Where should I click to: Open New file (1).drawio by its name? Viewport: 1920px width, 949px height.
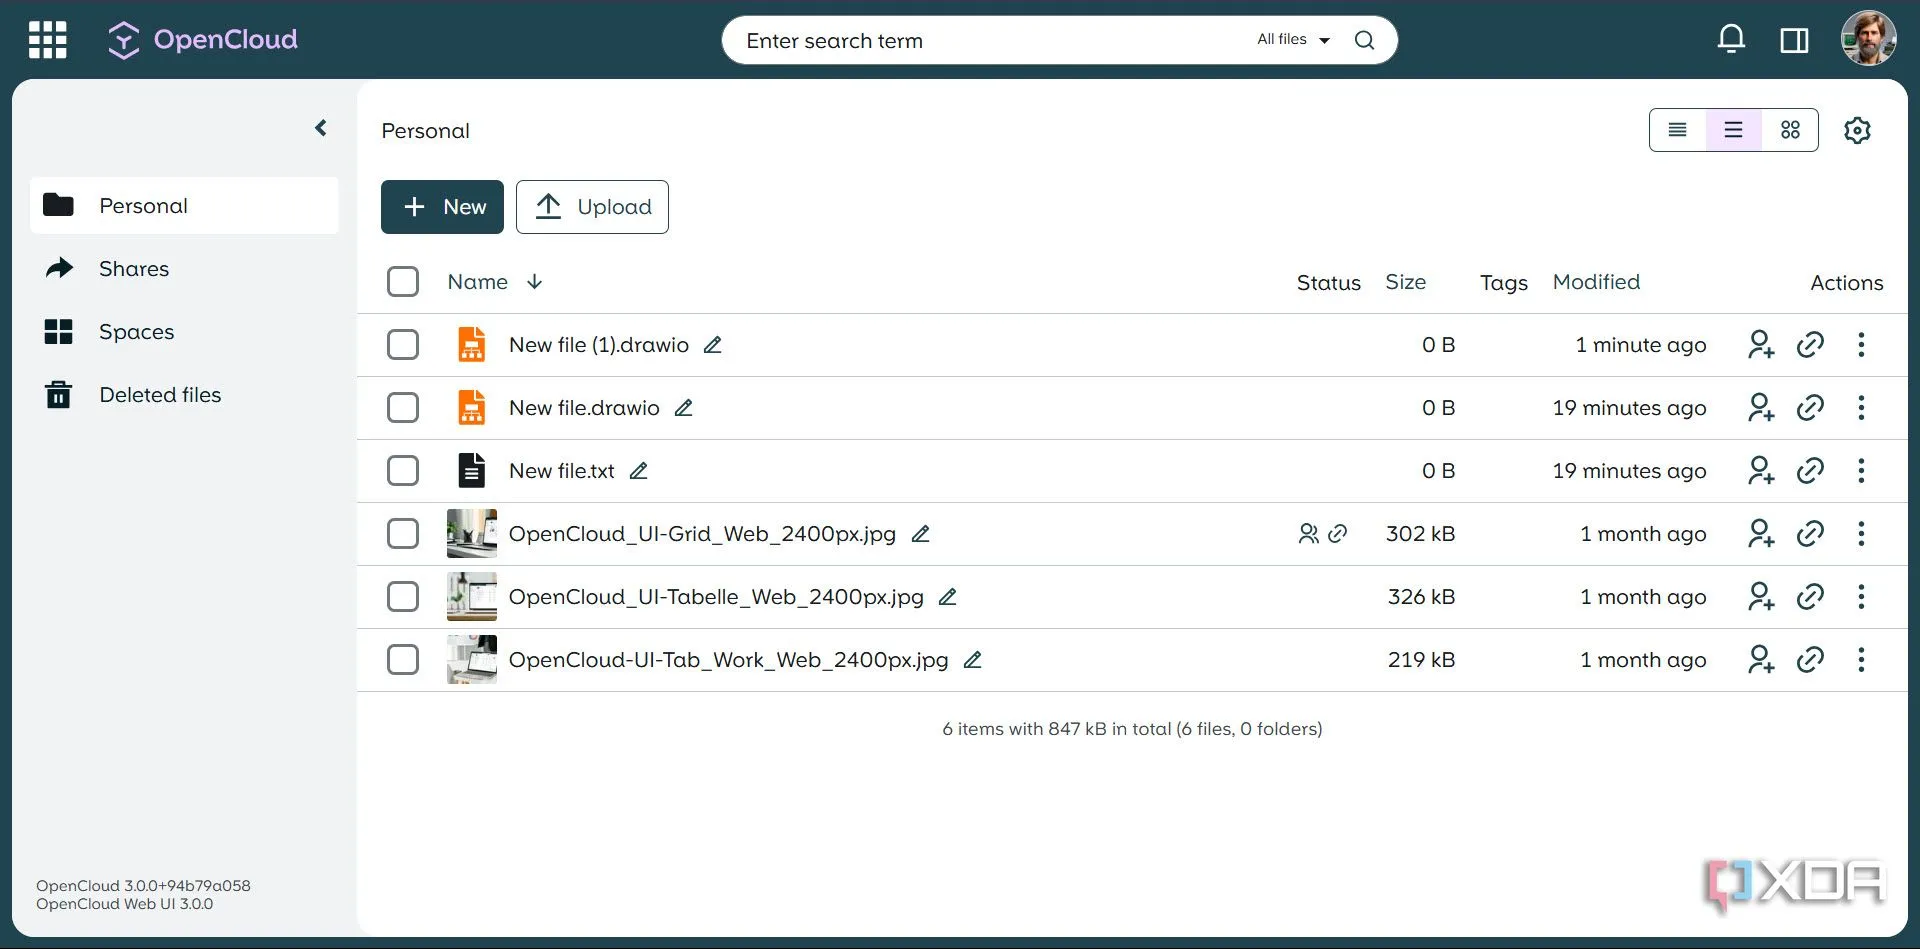click(599, 345)
